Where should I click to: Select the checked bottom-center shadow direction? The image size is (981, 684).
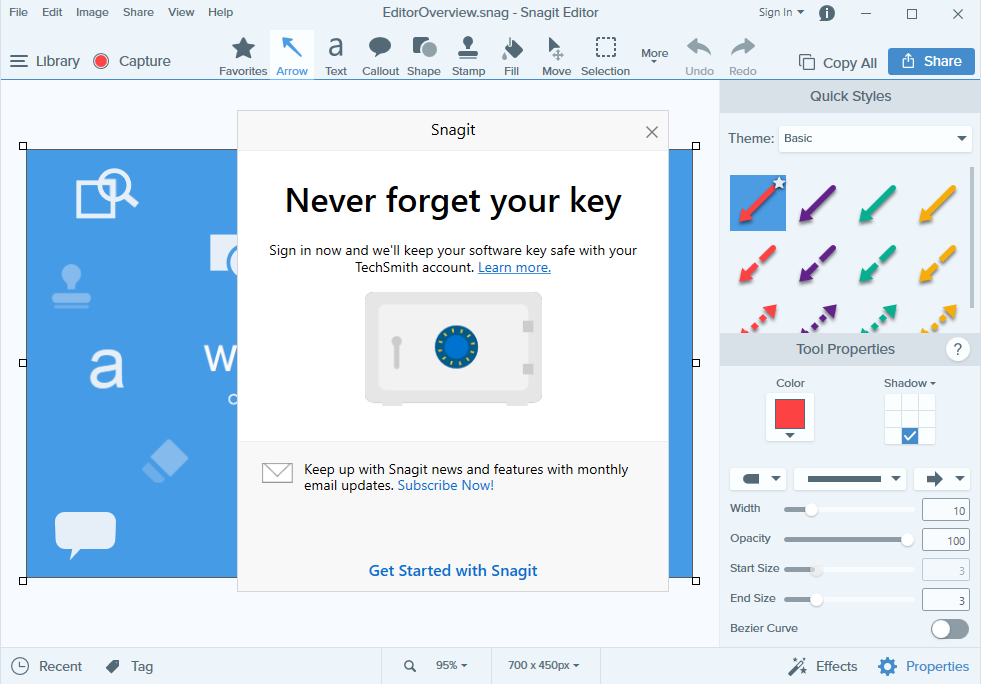coord(910,436)
